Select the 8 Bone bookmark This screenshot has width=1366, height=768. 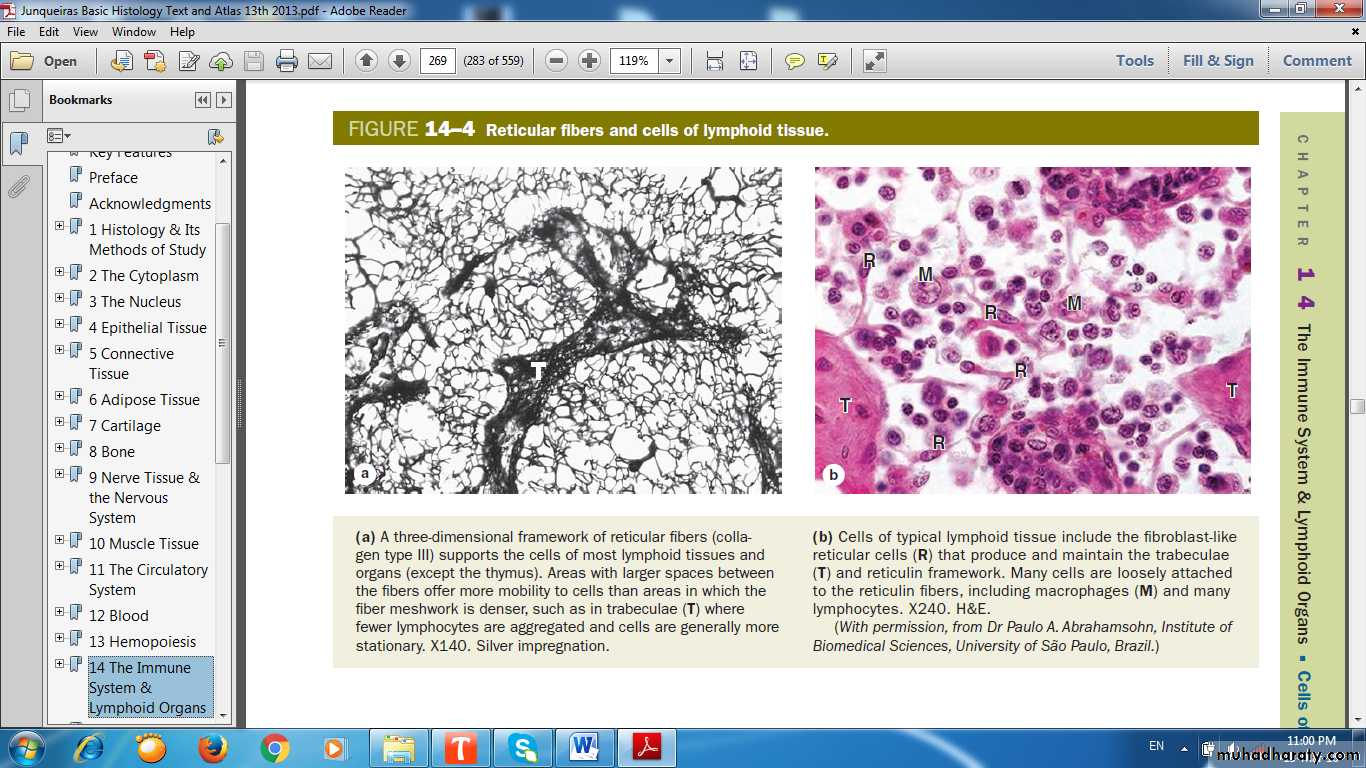pyautogui.click(x=111, y=452)
